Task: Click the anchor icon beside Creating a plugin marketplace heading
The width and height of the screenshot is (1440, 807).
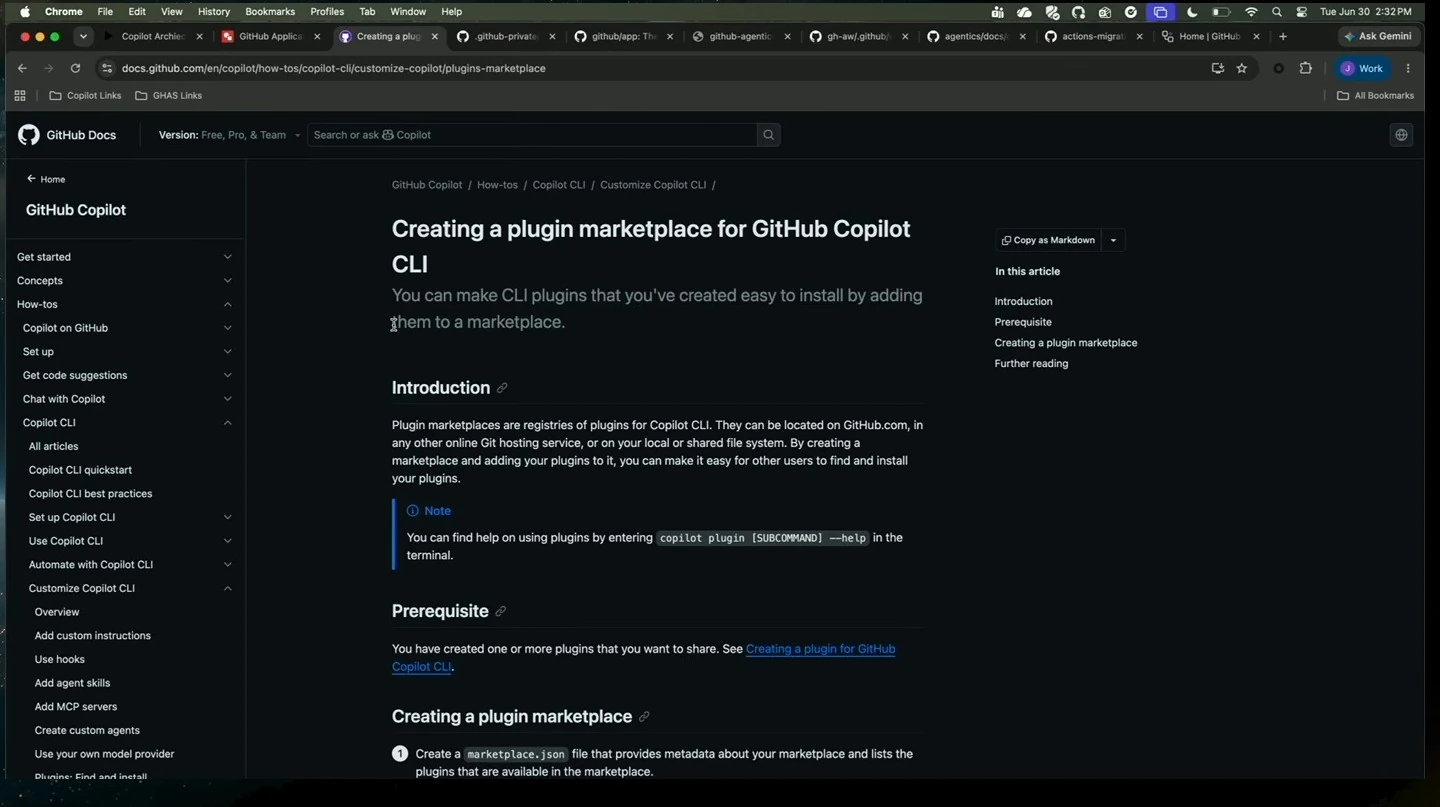Action: [x=644, y=716]
